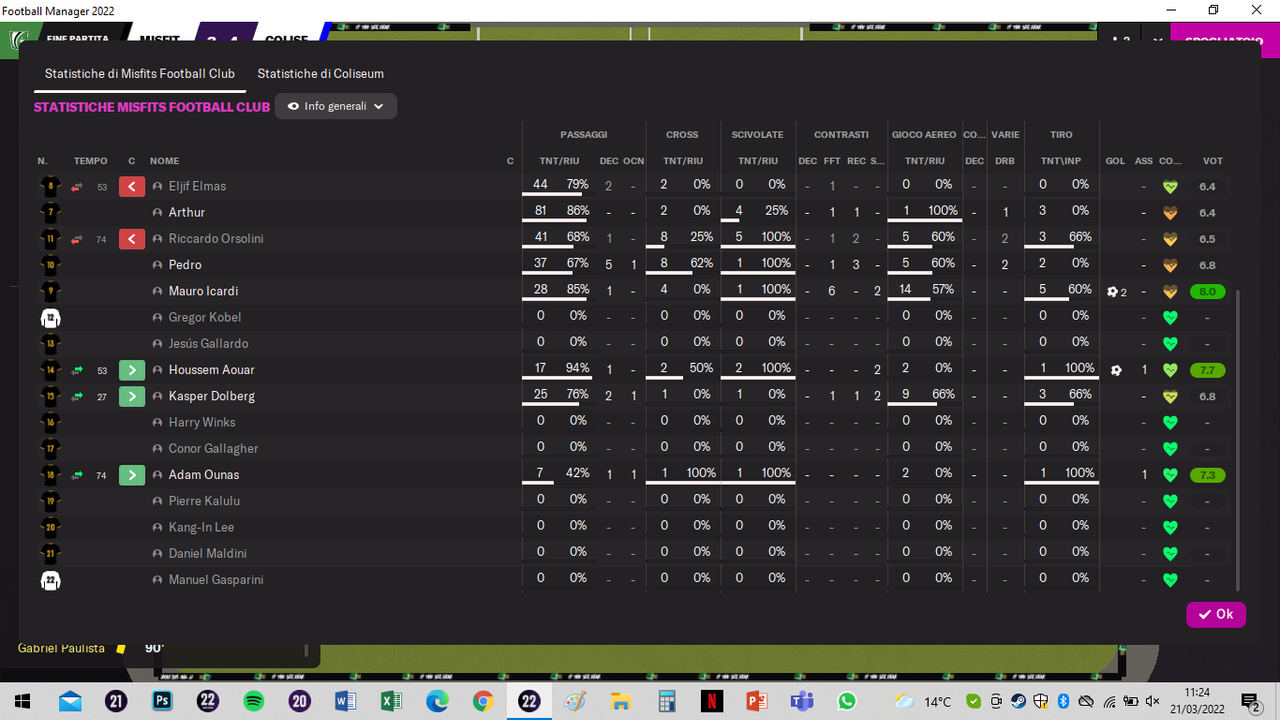This screenshot has width=1280, height=720.
Task: Click the green substituted-on arrow for Kasper Dolberg
Action: pyautogui.click(x=132, y=396)
